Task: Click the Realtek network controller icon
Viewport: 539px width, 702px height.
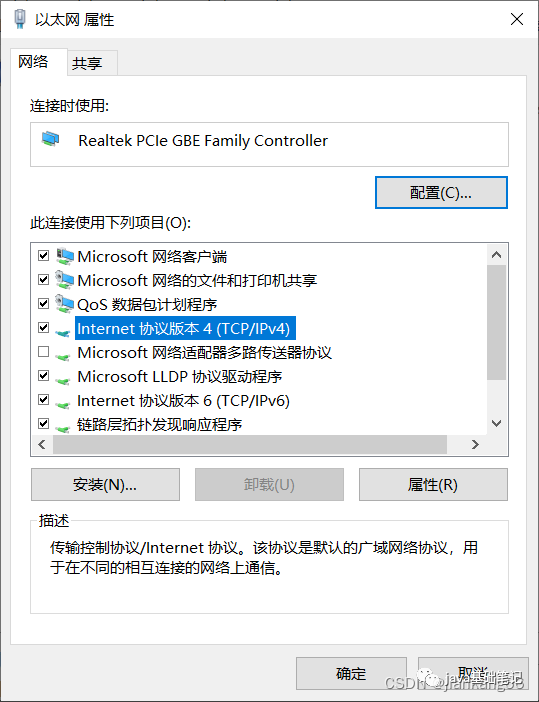Action: click(x=50, y=139)
